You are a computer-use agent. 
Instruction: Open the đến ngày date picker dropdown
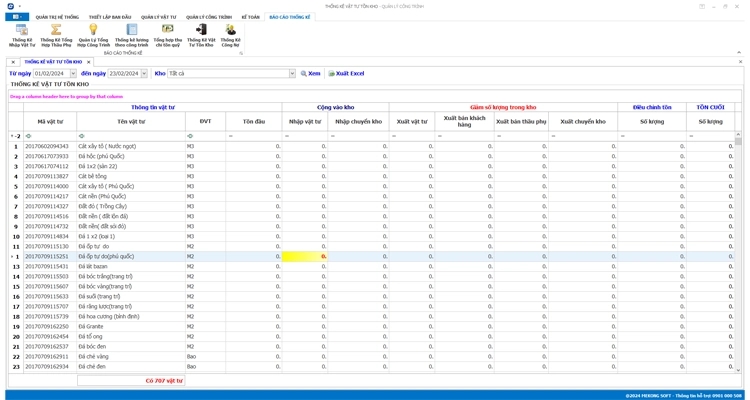(x=145, y=74)
